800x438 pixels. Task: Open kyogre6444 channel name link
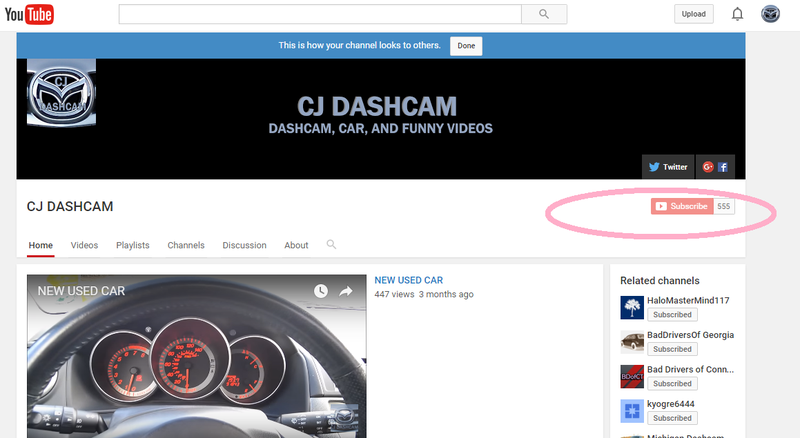pos(671,404)
